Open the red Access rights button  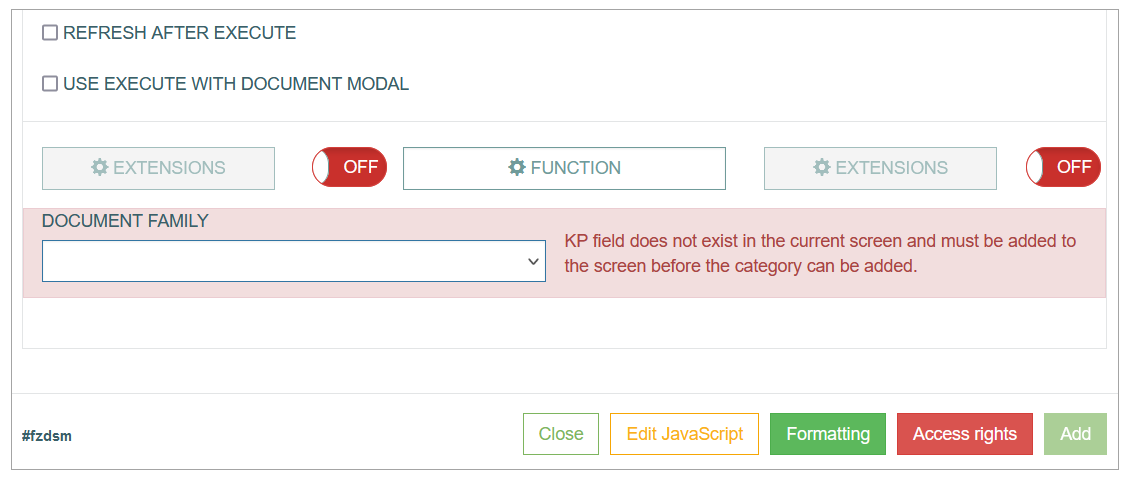(x=965, y=434)
